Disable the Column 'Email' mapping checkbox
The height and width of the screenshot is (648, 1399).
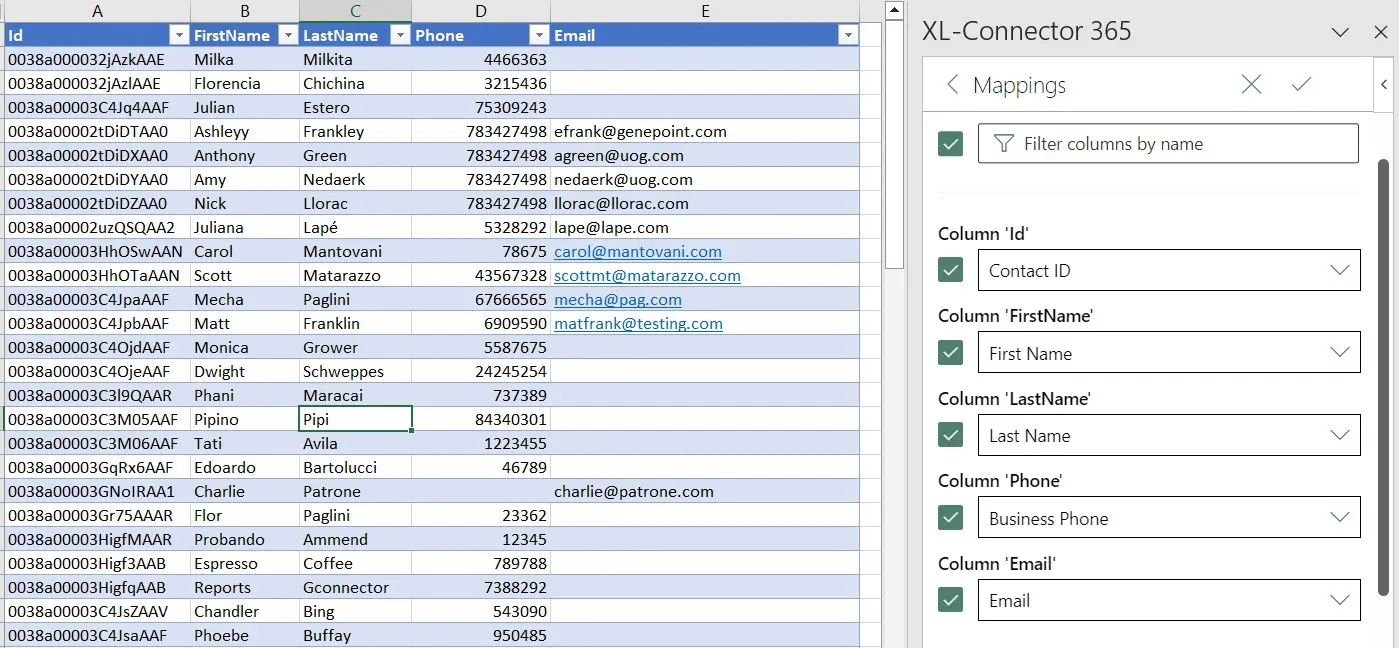pyautogui.click(x=950, y=600)
